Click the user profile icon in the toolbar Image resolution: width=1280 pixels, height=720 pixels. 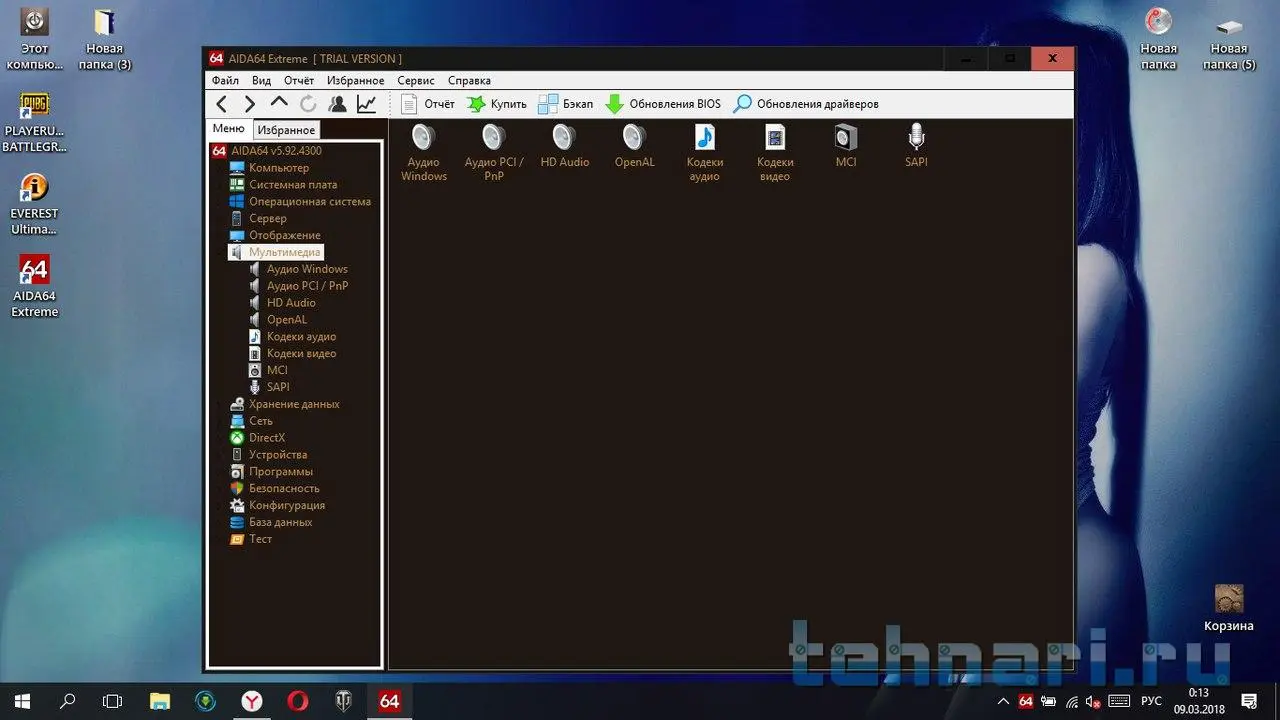[337, 104]
